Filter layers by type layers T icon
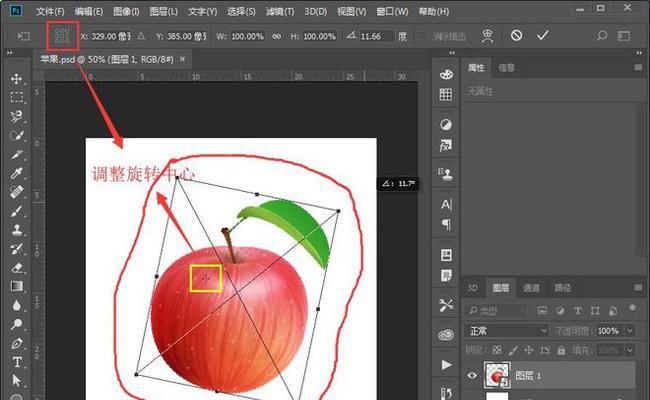650x400 pixels. point(577,310)
